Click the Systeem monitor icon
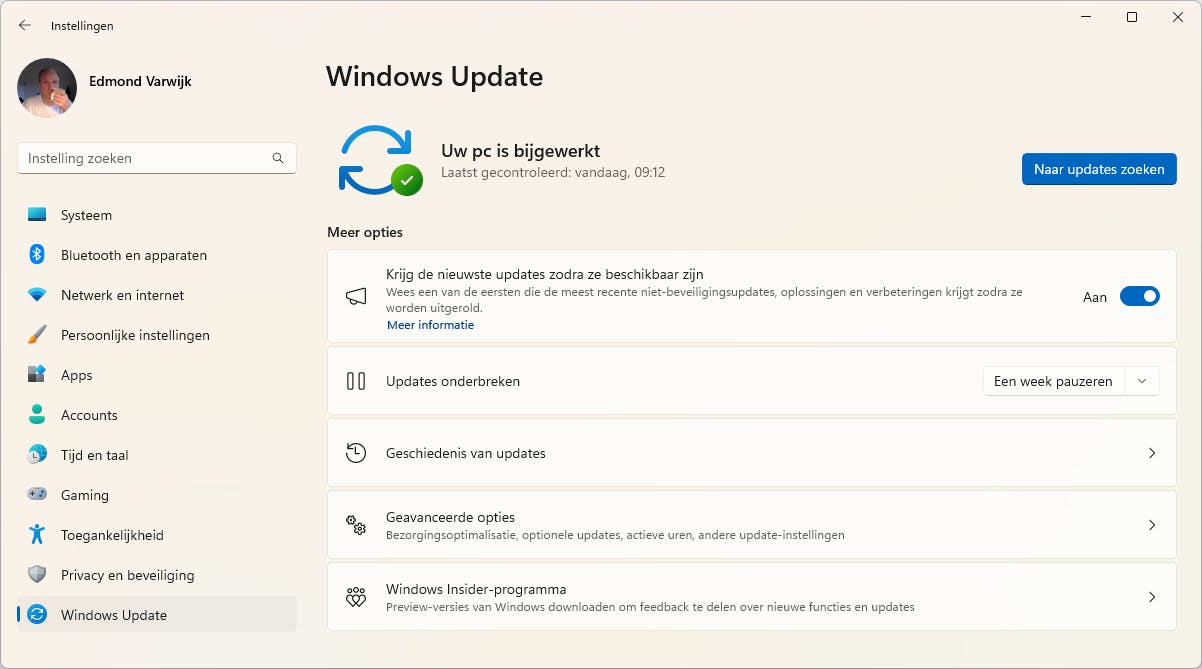The height and width of the screenshot is (669, 1202). [37, 215]
